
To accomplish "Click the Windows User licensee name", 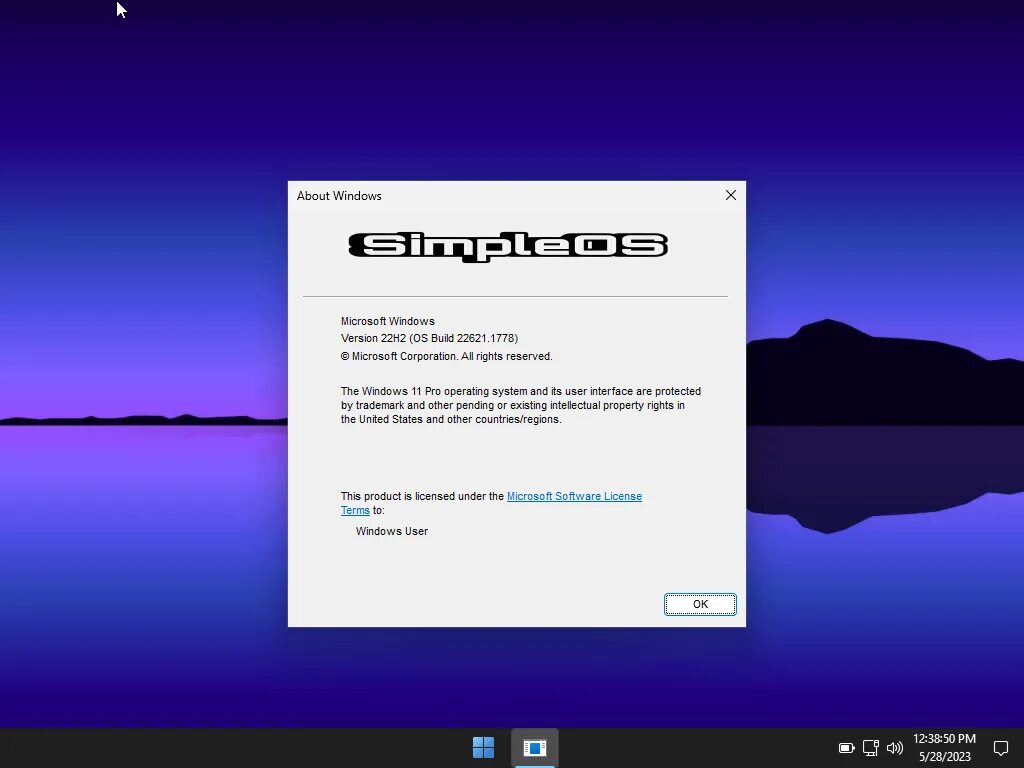I will coord(392,532).
